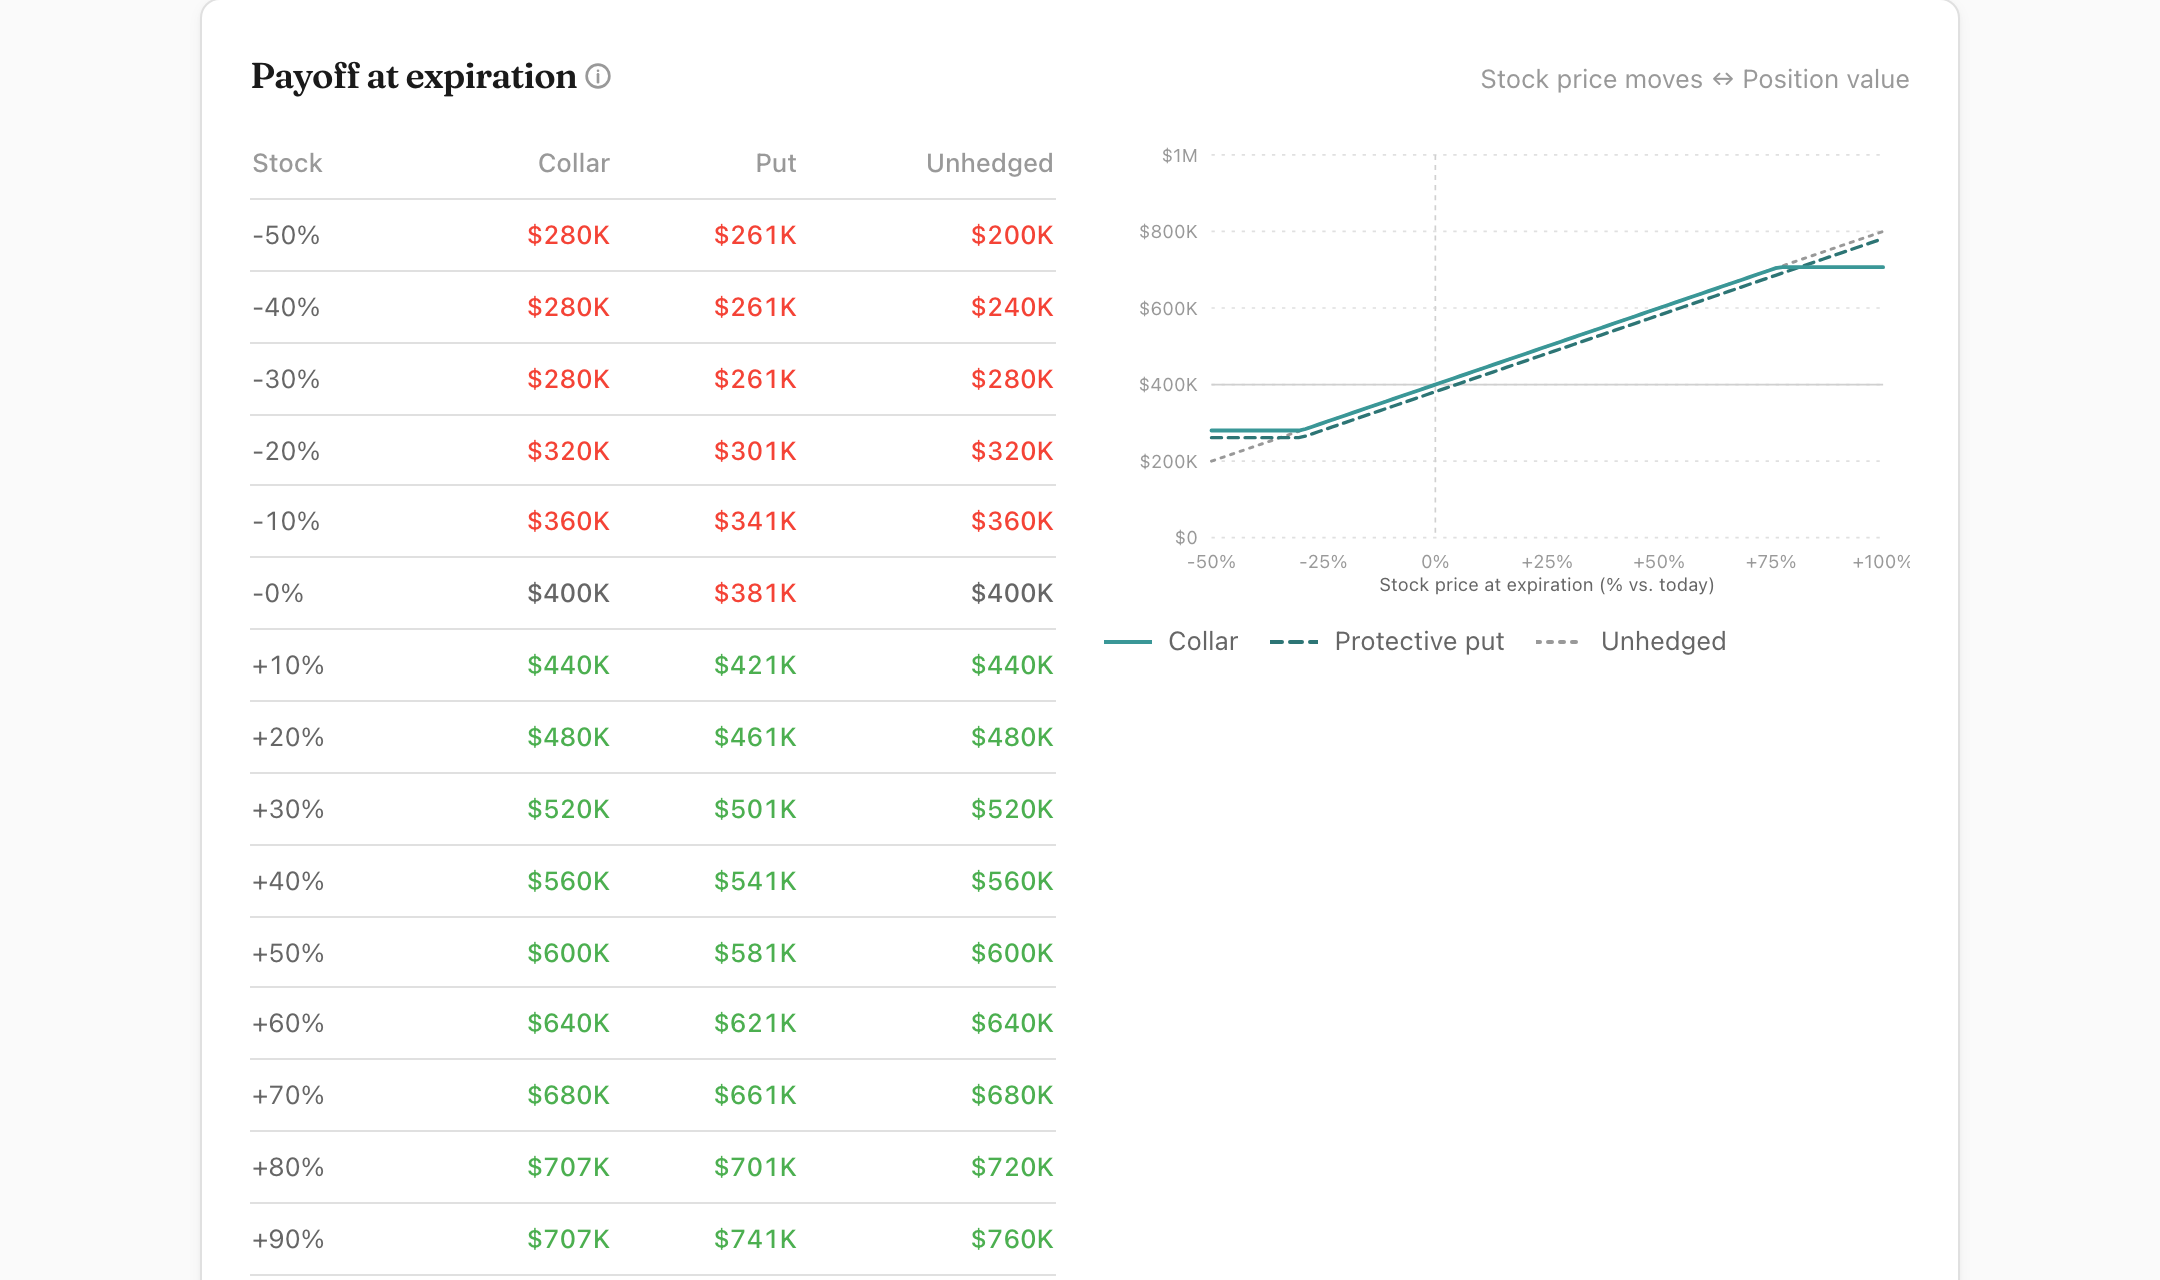Click the $381K Put value

pyautogui.click(x=755, y=593)
